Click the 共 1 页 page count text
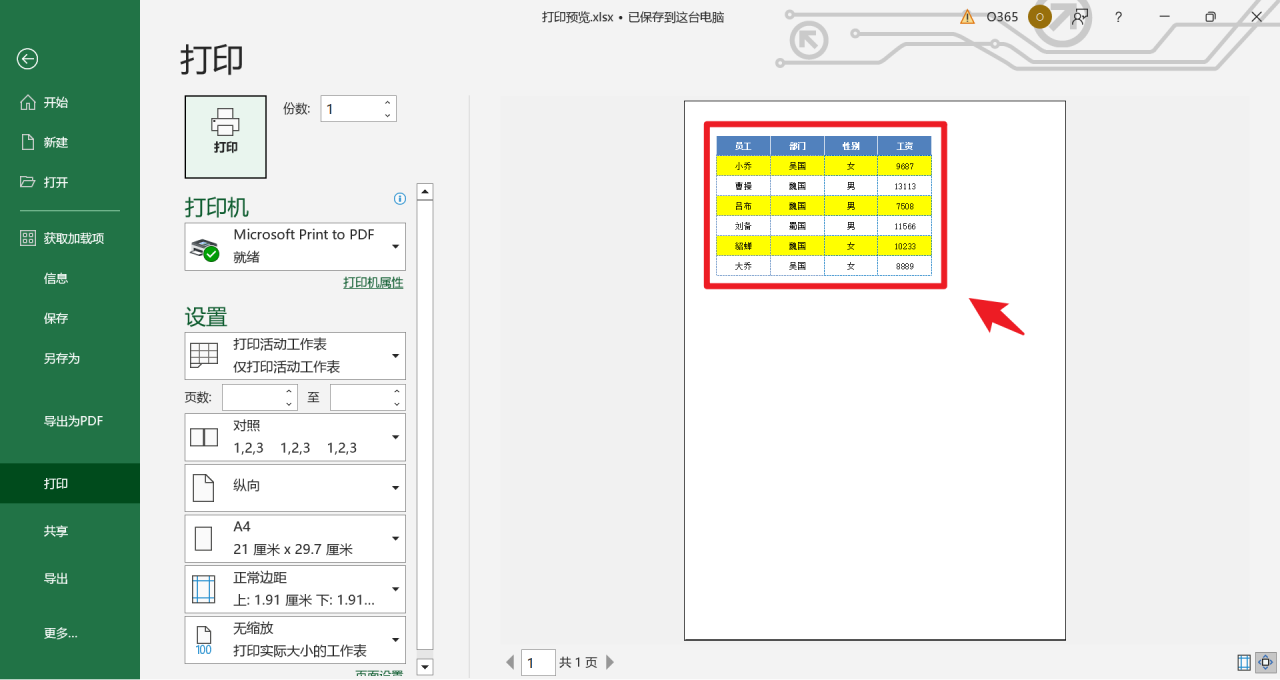The image size is (1280, 680). (578, 662)
